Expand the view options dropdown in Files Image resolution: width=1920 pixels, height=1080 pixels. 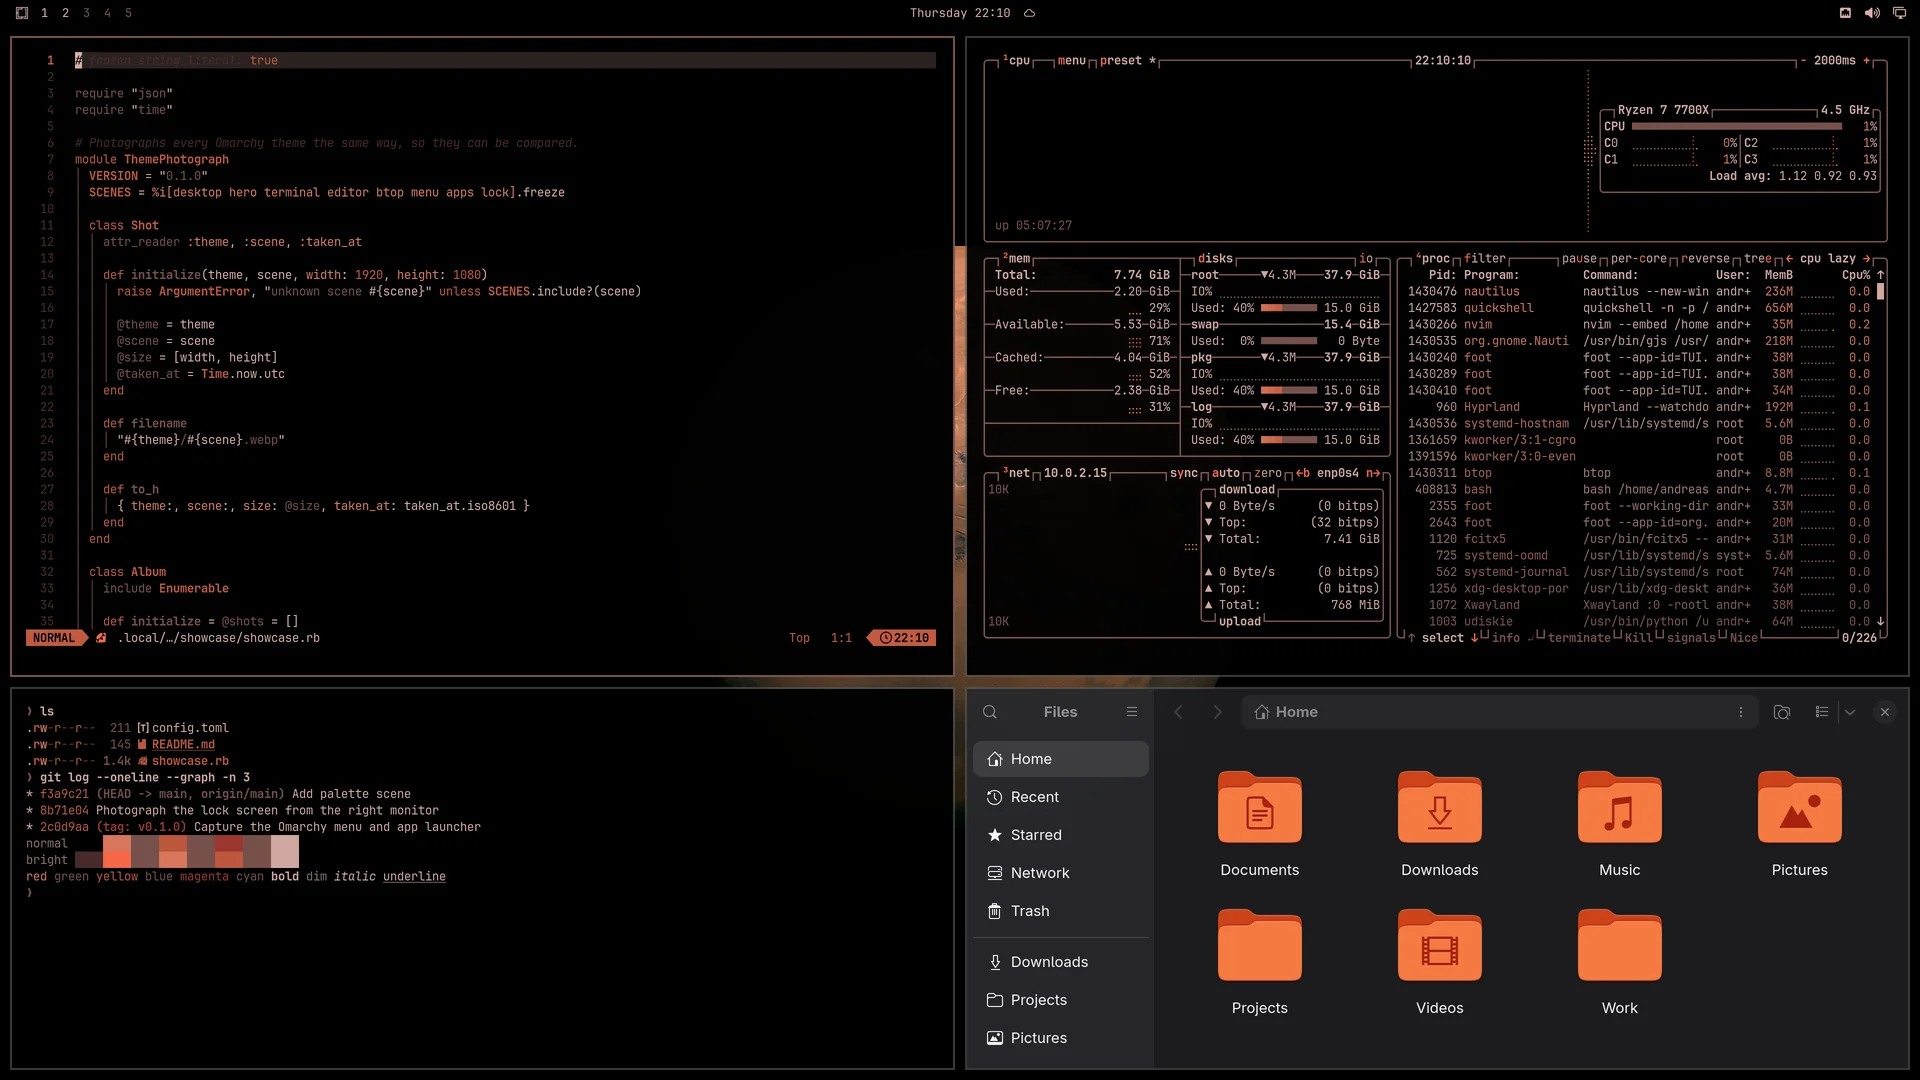[x=1850, y=712]
